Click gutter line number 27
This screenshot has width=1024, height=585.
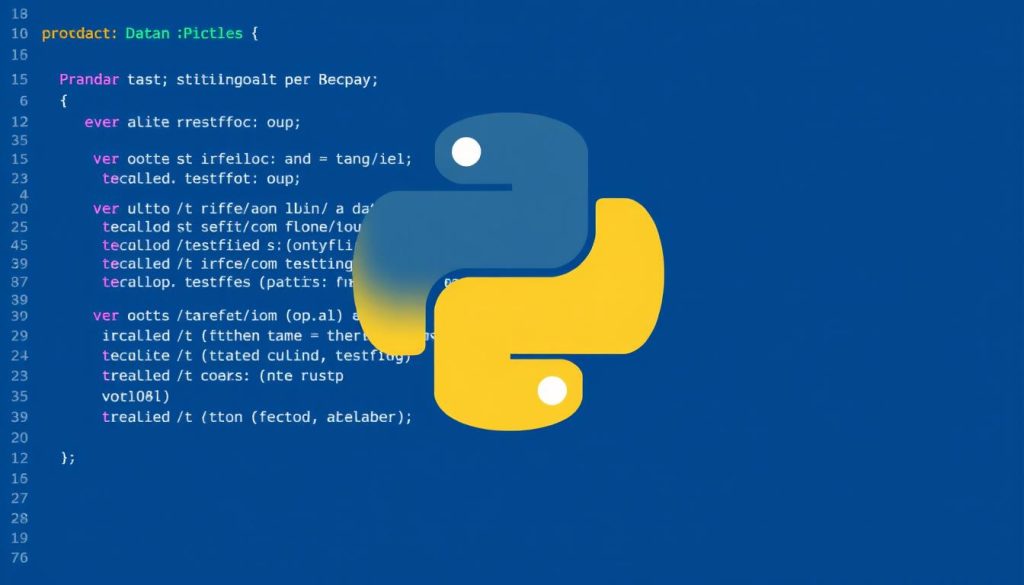click(x=20, y=498)
